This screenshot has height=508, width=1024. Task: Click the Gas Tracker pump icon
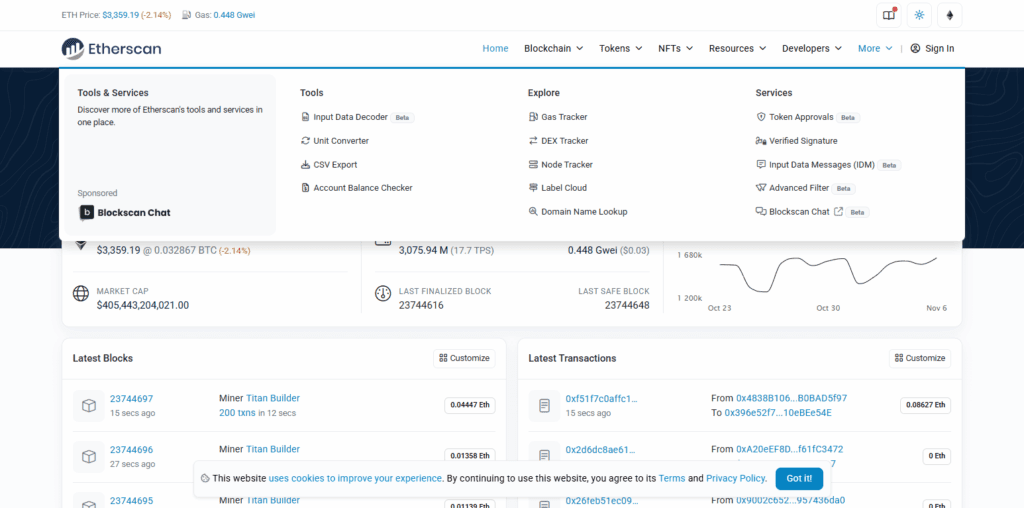(533, 117)
